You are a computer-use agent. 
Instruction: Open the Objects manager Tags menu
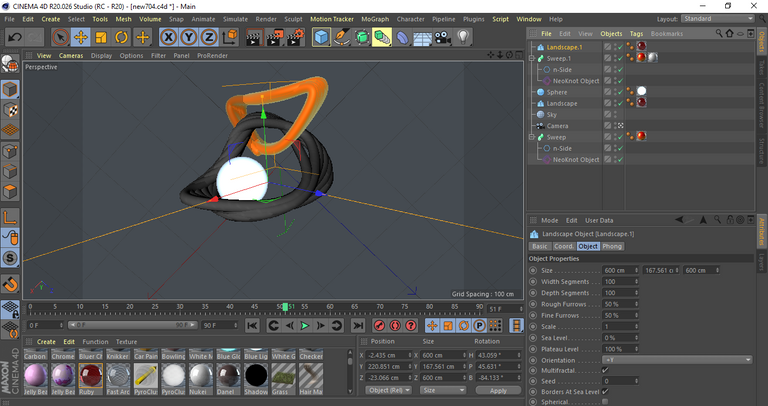(x=636, y=34)
